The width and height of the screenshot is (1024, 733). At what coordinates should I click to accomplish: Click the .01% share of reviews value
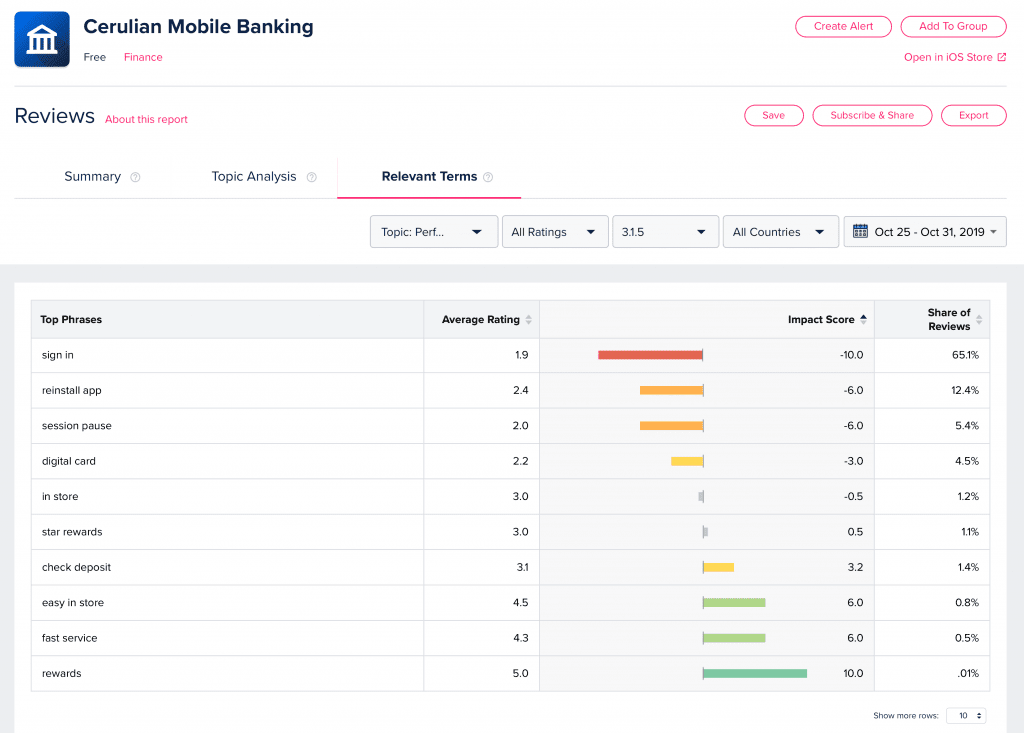[968, 673]
